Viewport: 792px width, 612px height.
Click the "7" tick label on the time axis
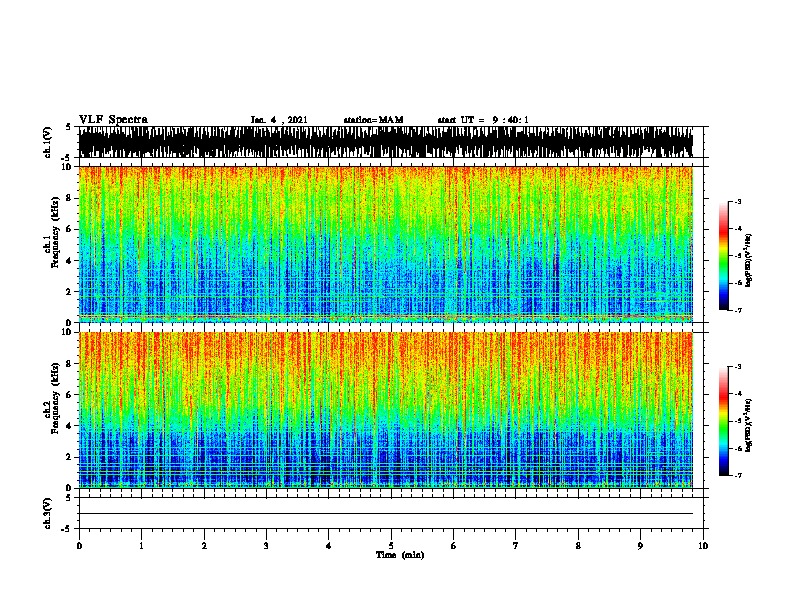coord(516,545)
